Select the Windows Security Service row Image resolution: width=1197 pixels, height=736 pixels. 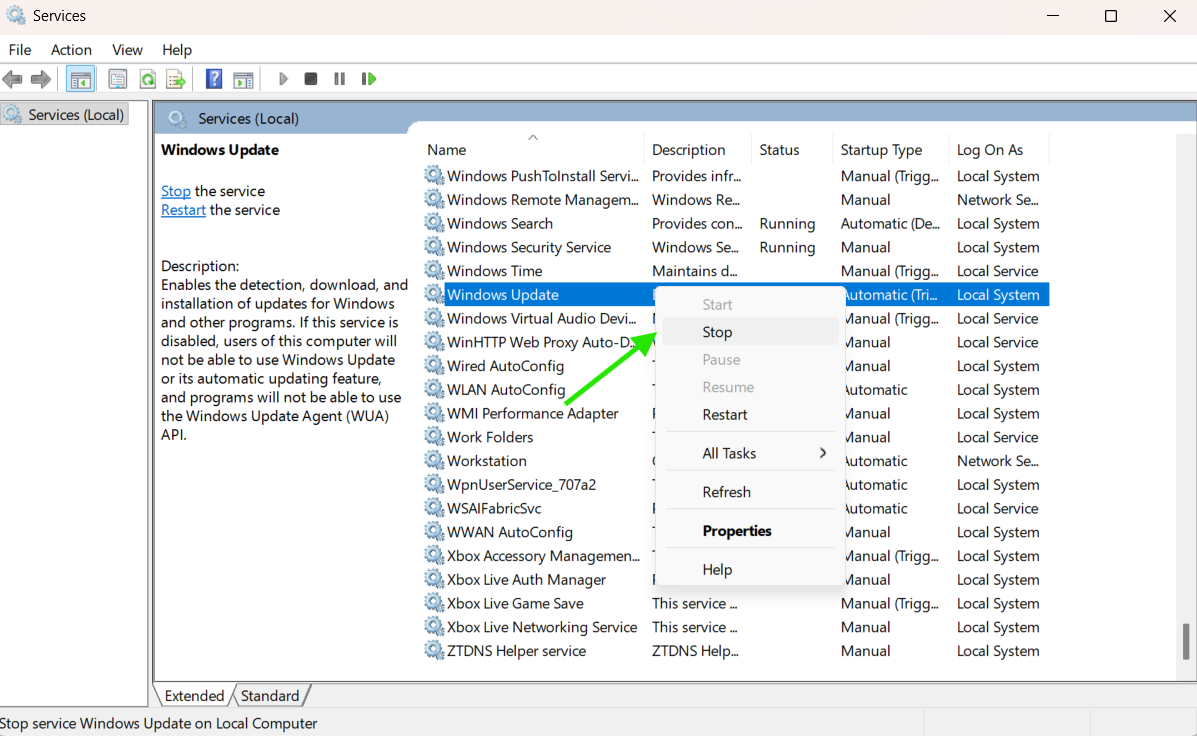coord(737,247)
